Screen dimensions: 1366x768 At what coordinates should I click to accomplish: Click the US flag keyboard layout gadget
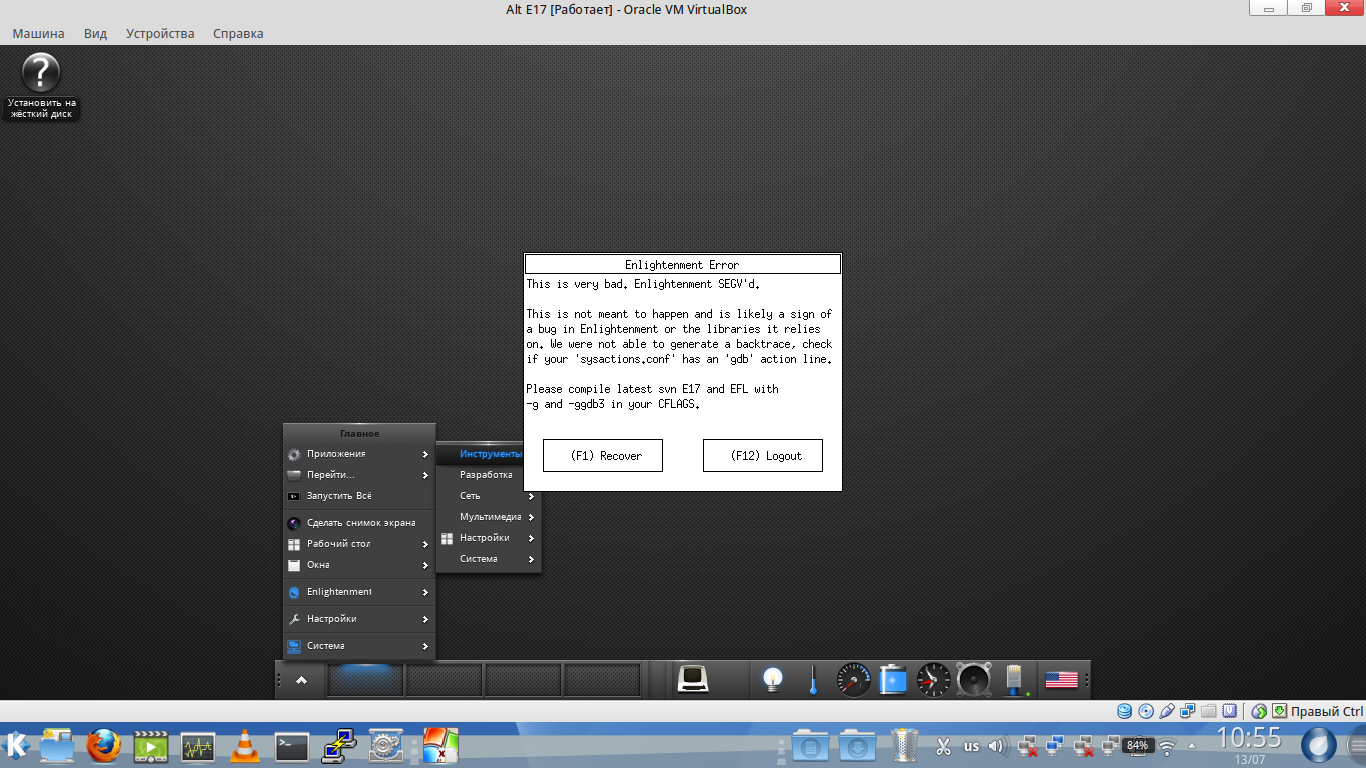pos(1061,680)
